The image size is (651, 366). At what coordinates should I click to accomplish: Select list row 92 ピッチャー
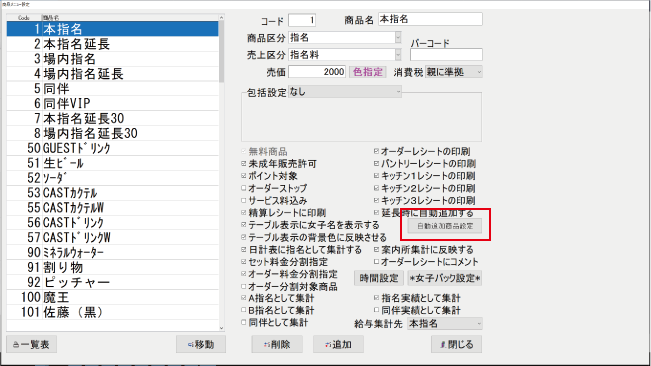coord(113,283)
